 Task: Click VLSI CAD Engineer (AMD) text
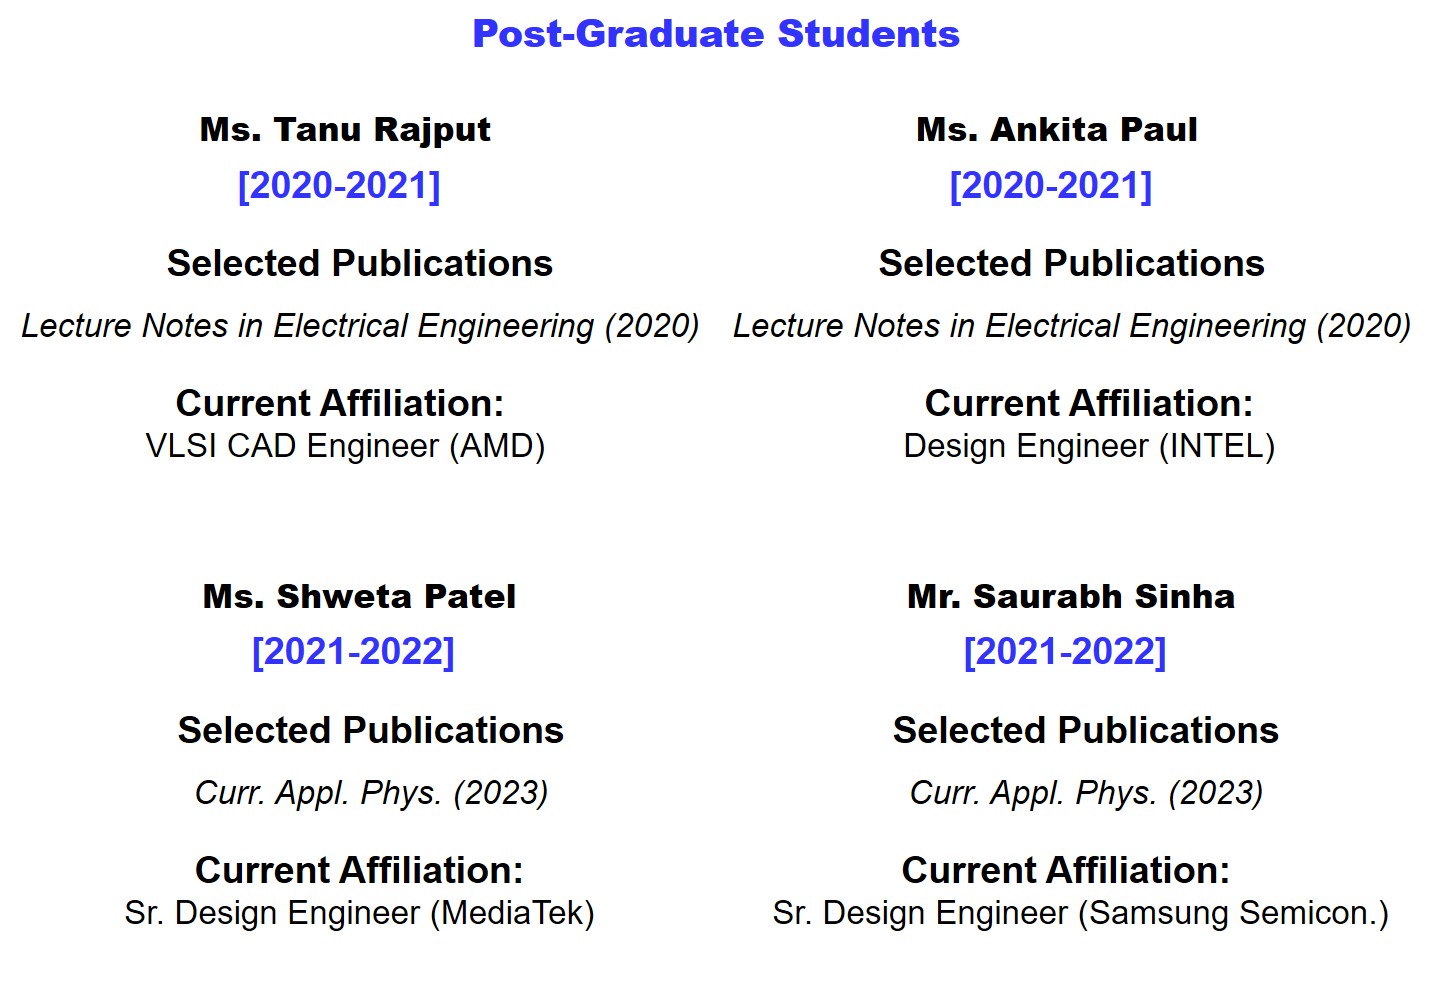coord(345,446)
